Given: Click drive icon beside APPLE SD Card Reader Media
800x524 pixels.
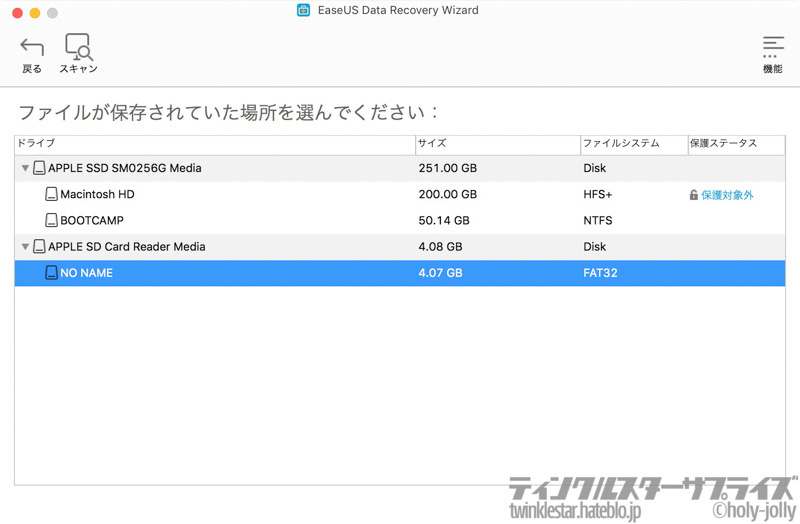Looking at the screenshot, I should pyautogui.click(x=39, y=246).
